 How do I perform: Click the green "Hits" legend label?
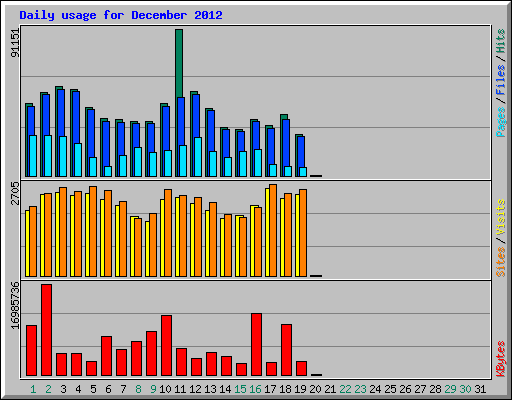tap(501, 41)
